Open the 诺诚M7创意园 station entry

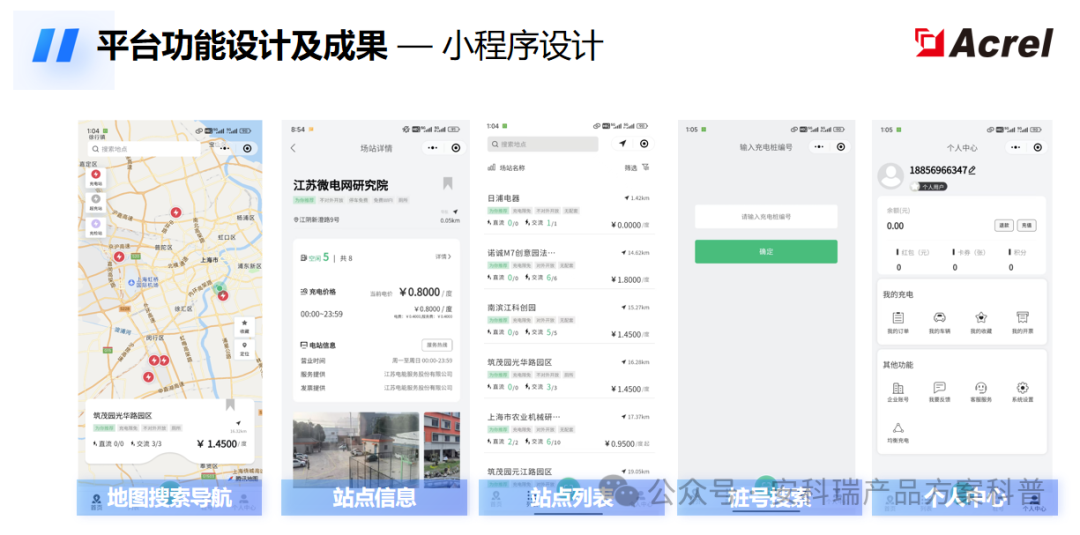click(x=568, y=265)
